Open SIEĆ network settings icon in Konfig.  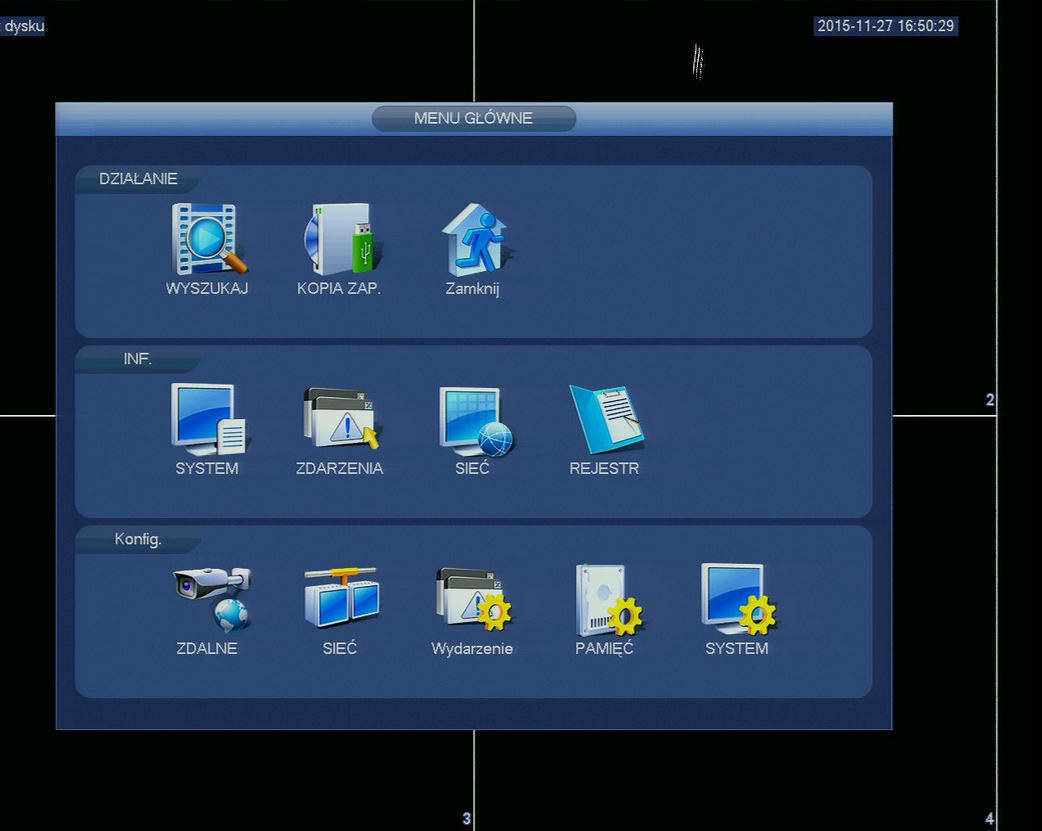(340, 599)
